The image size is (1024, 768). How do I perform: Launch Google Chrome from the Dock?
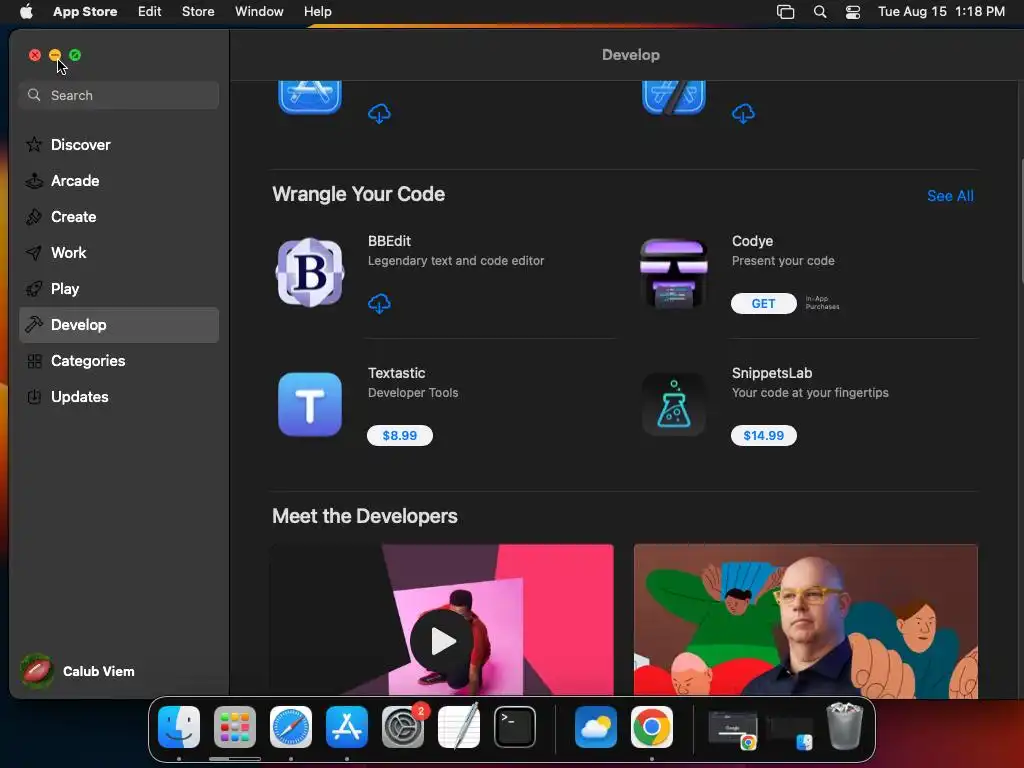click(x=652, y=727)
